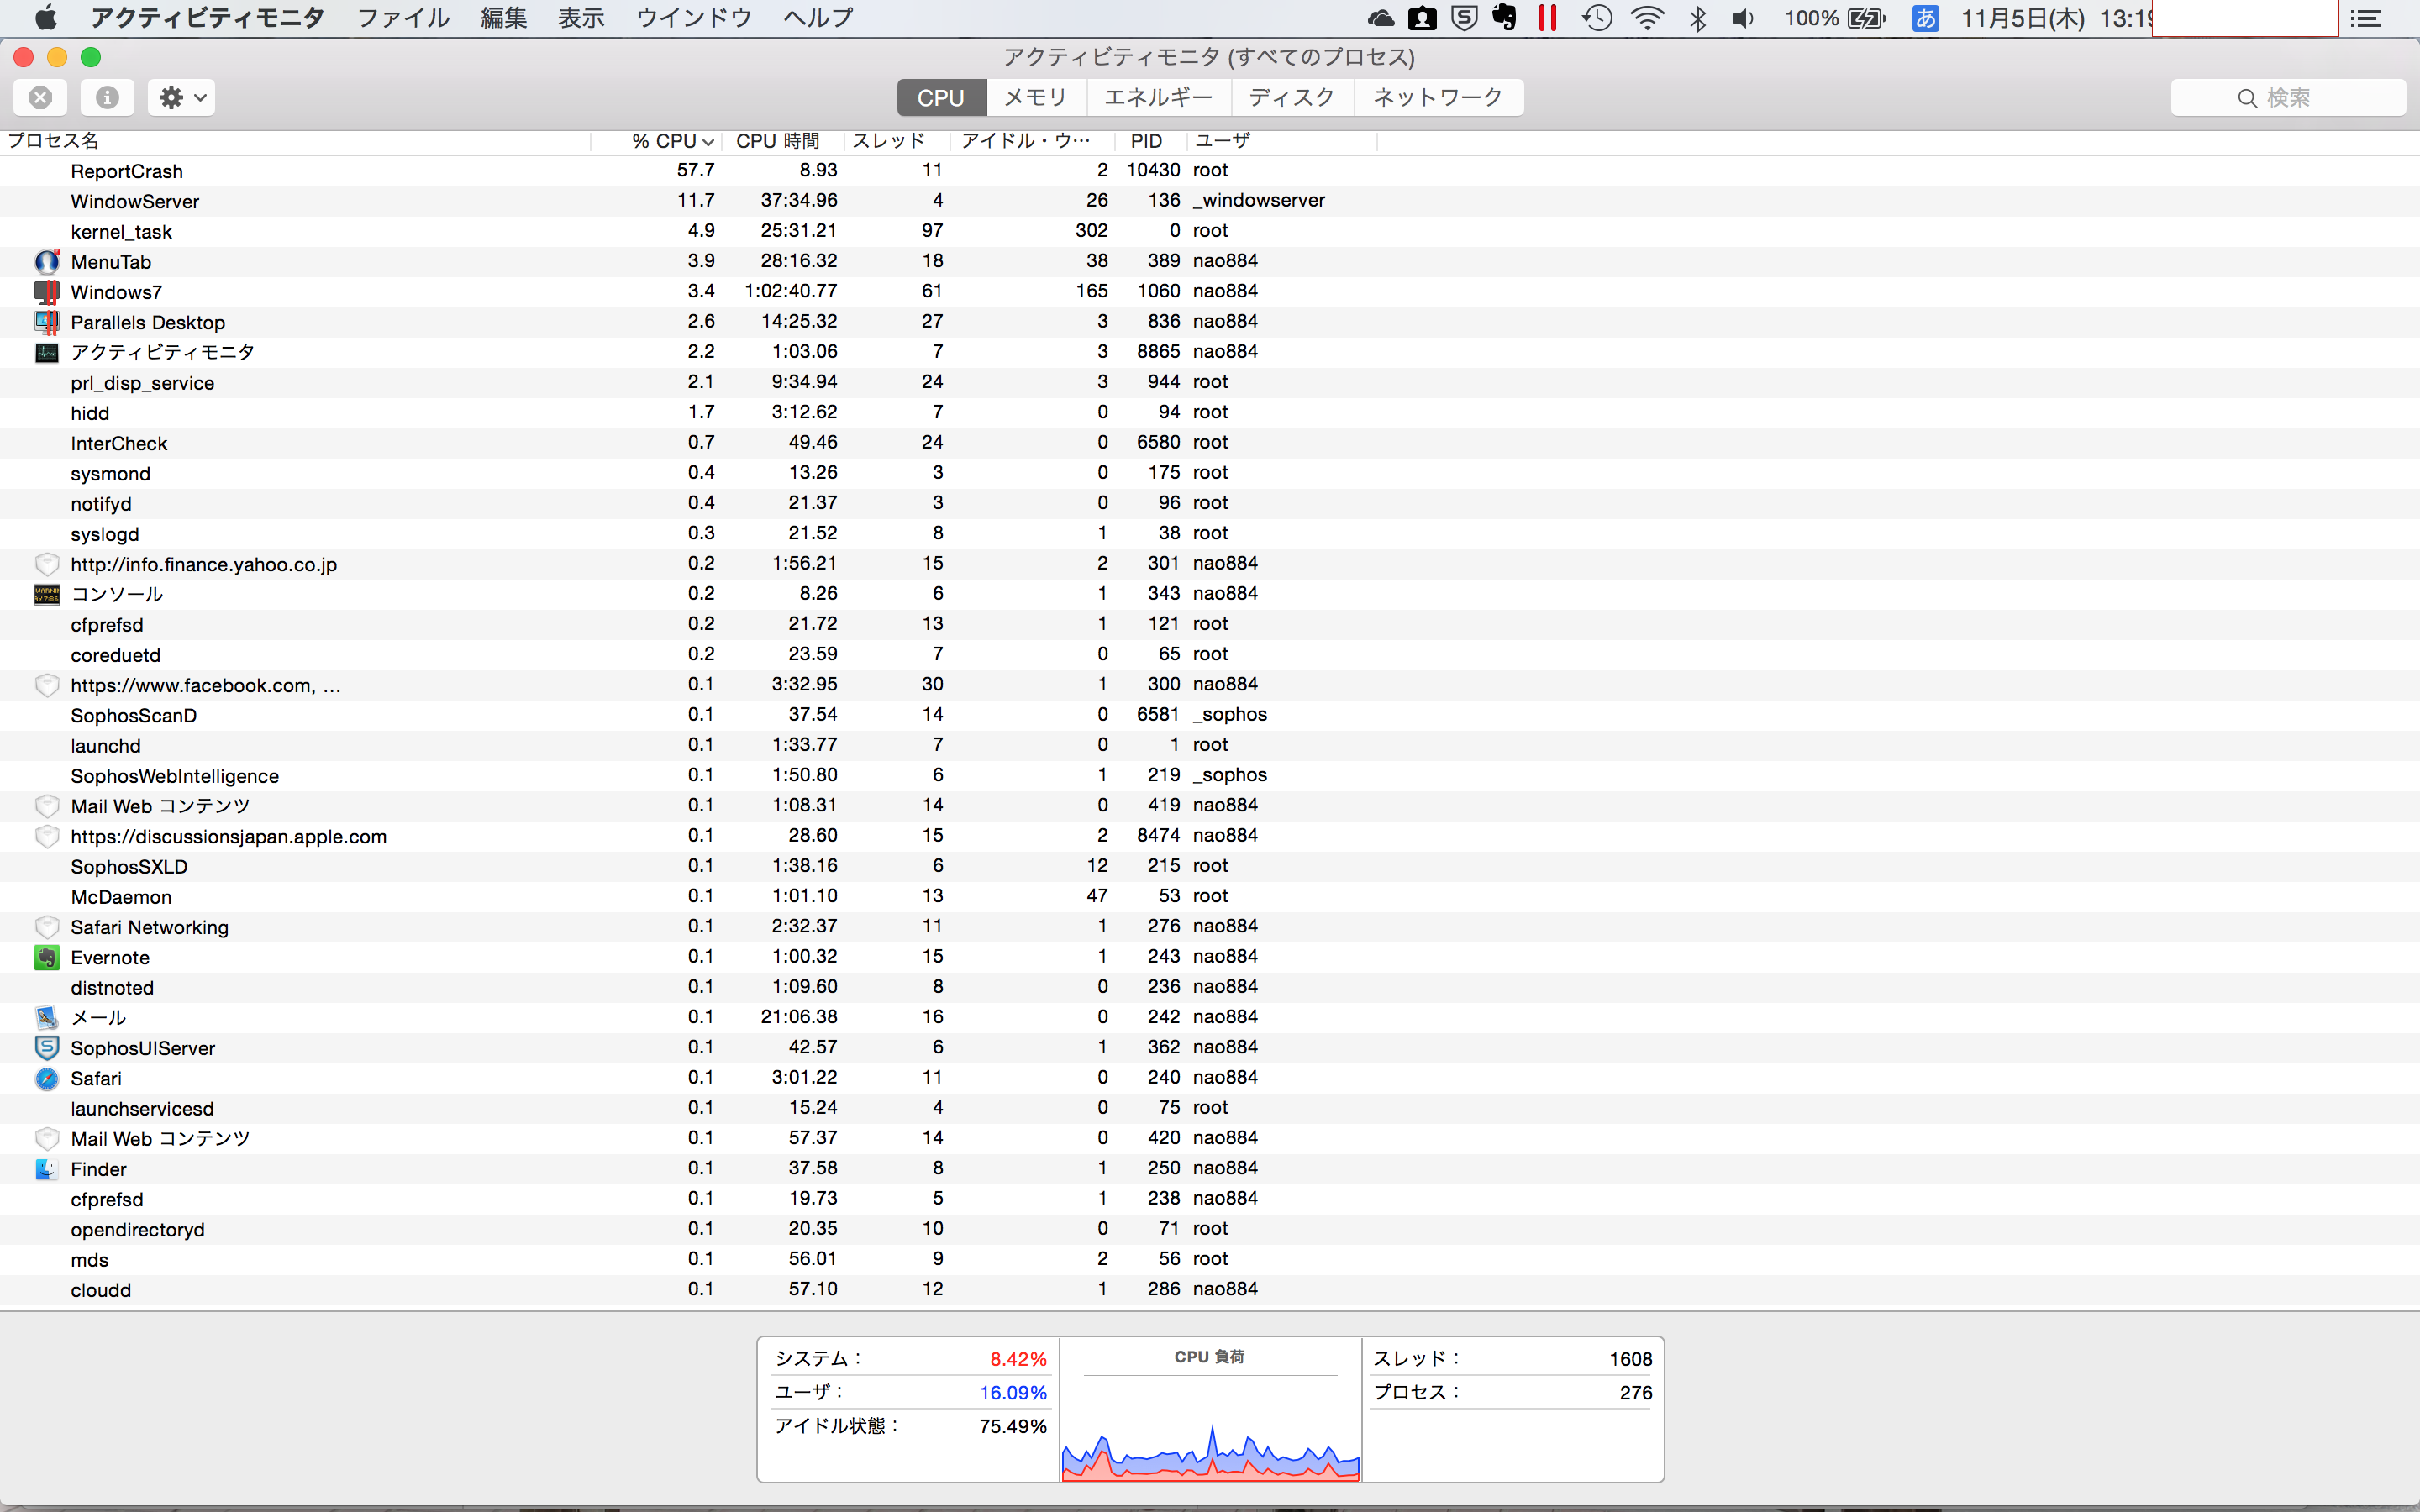2420x1512 pixels.
Task: Click the Parallels red bars menu bar icon
Action: click(1548, 17)
